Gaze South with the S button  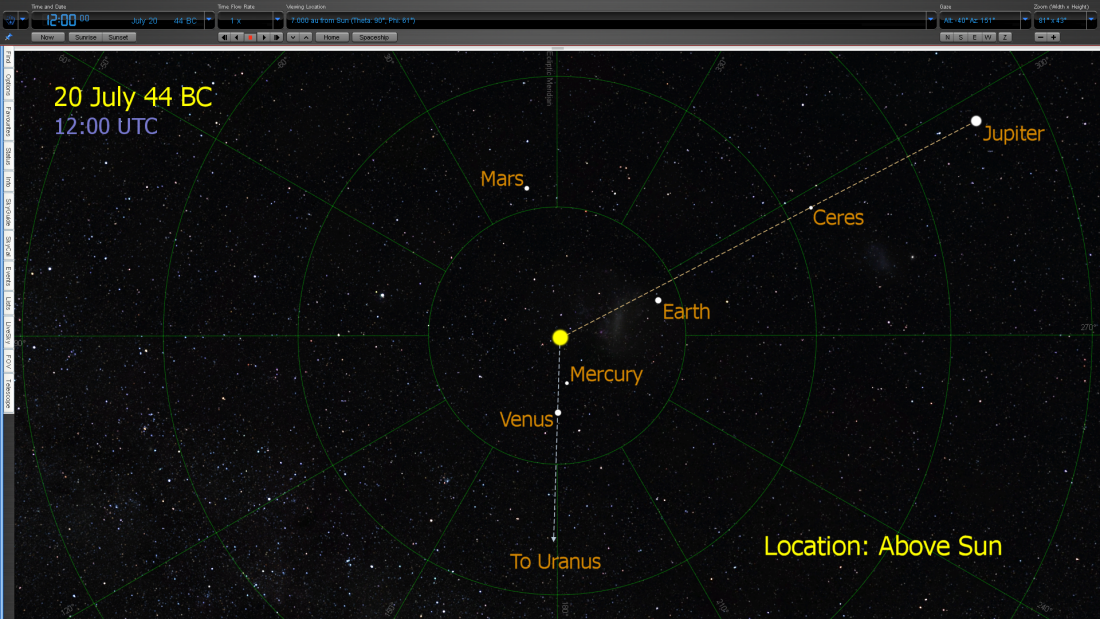pyautogui.click(x=960, y=37)
